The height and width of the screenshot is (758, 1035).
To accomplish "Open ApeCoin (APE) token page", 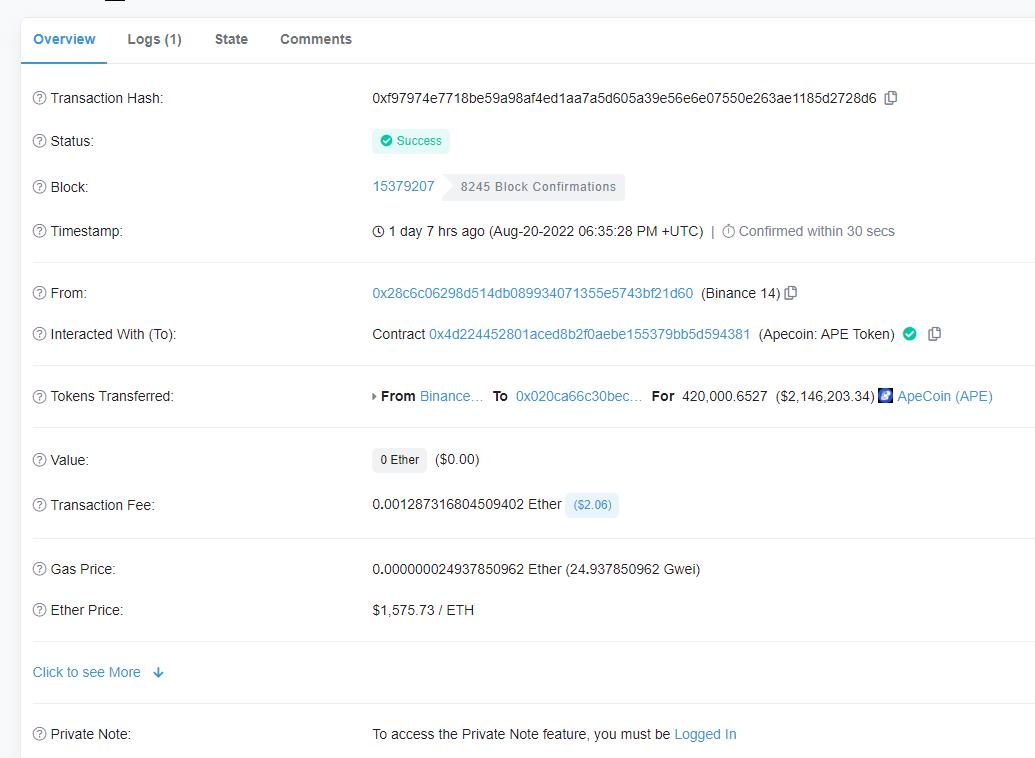I will tap(944, 396).
